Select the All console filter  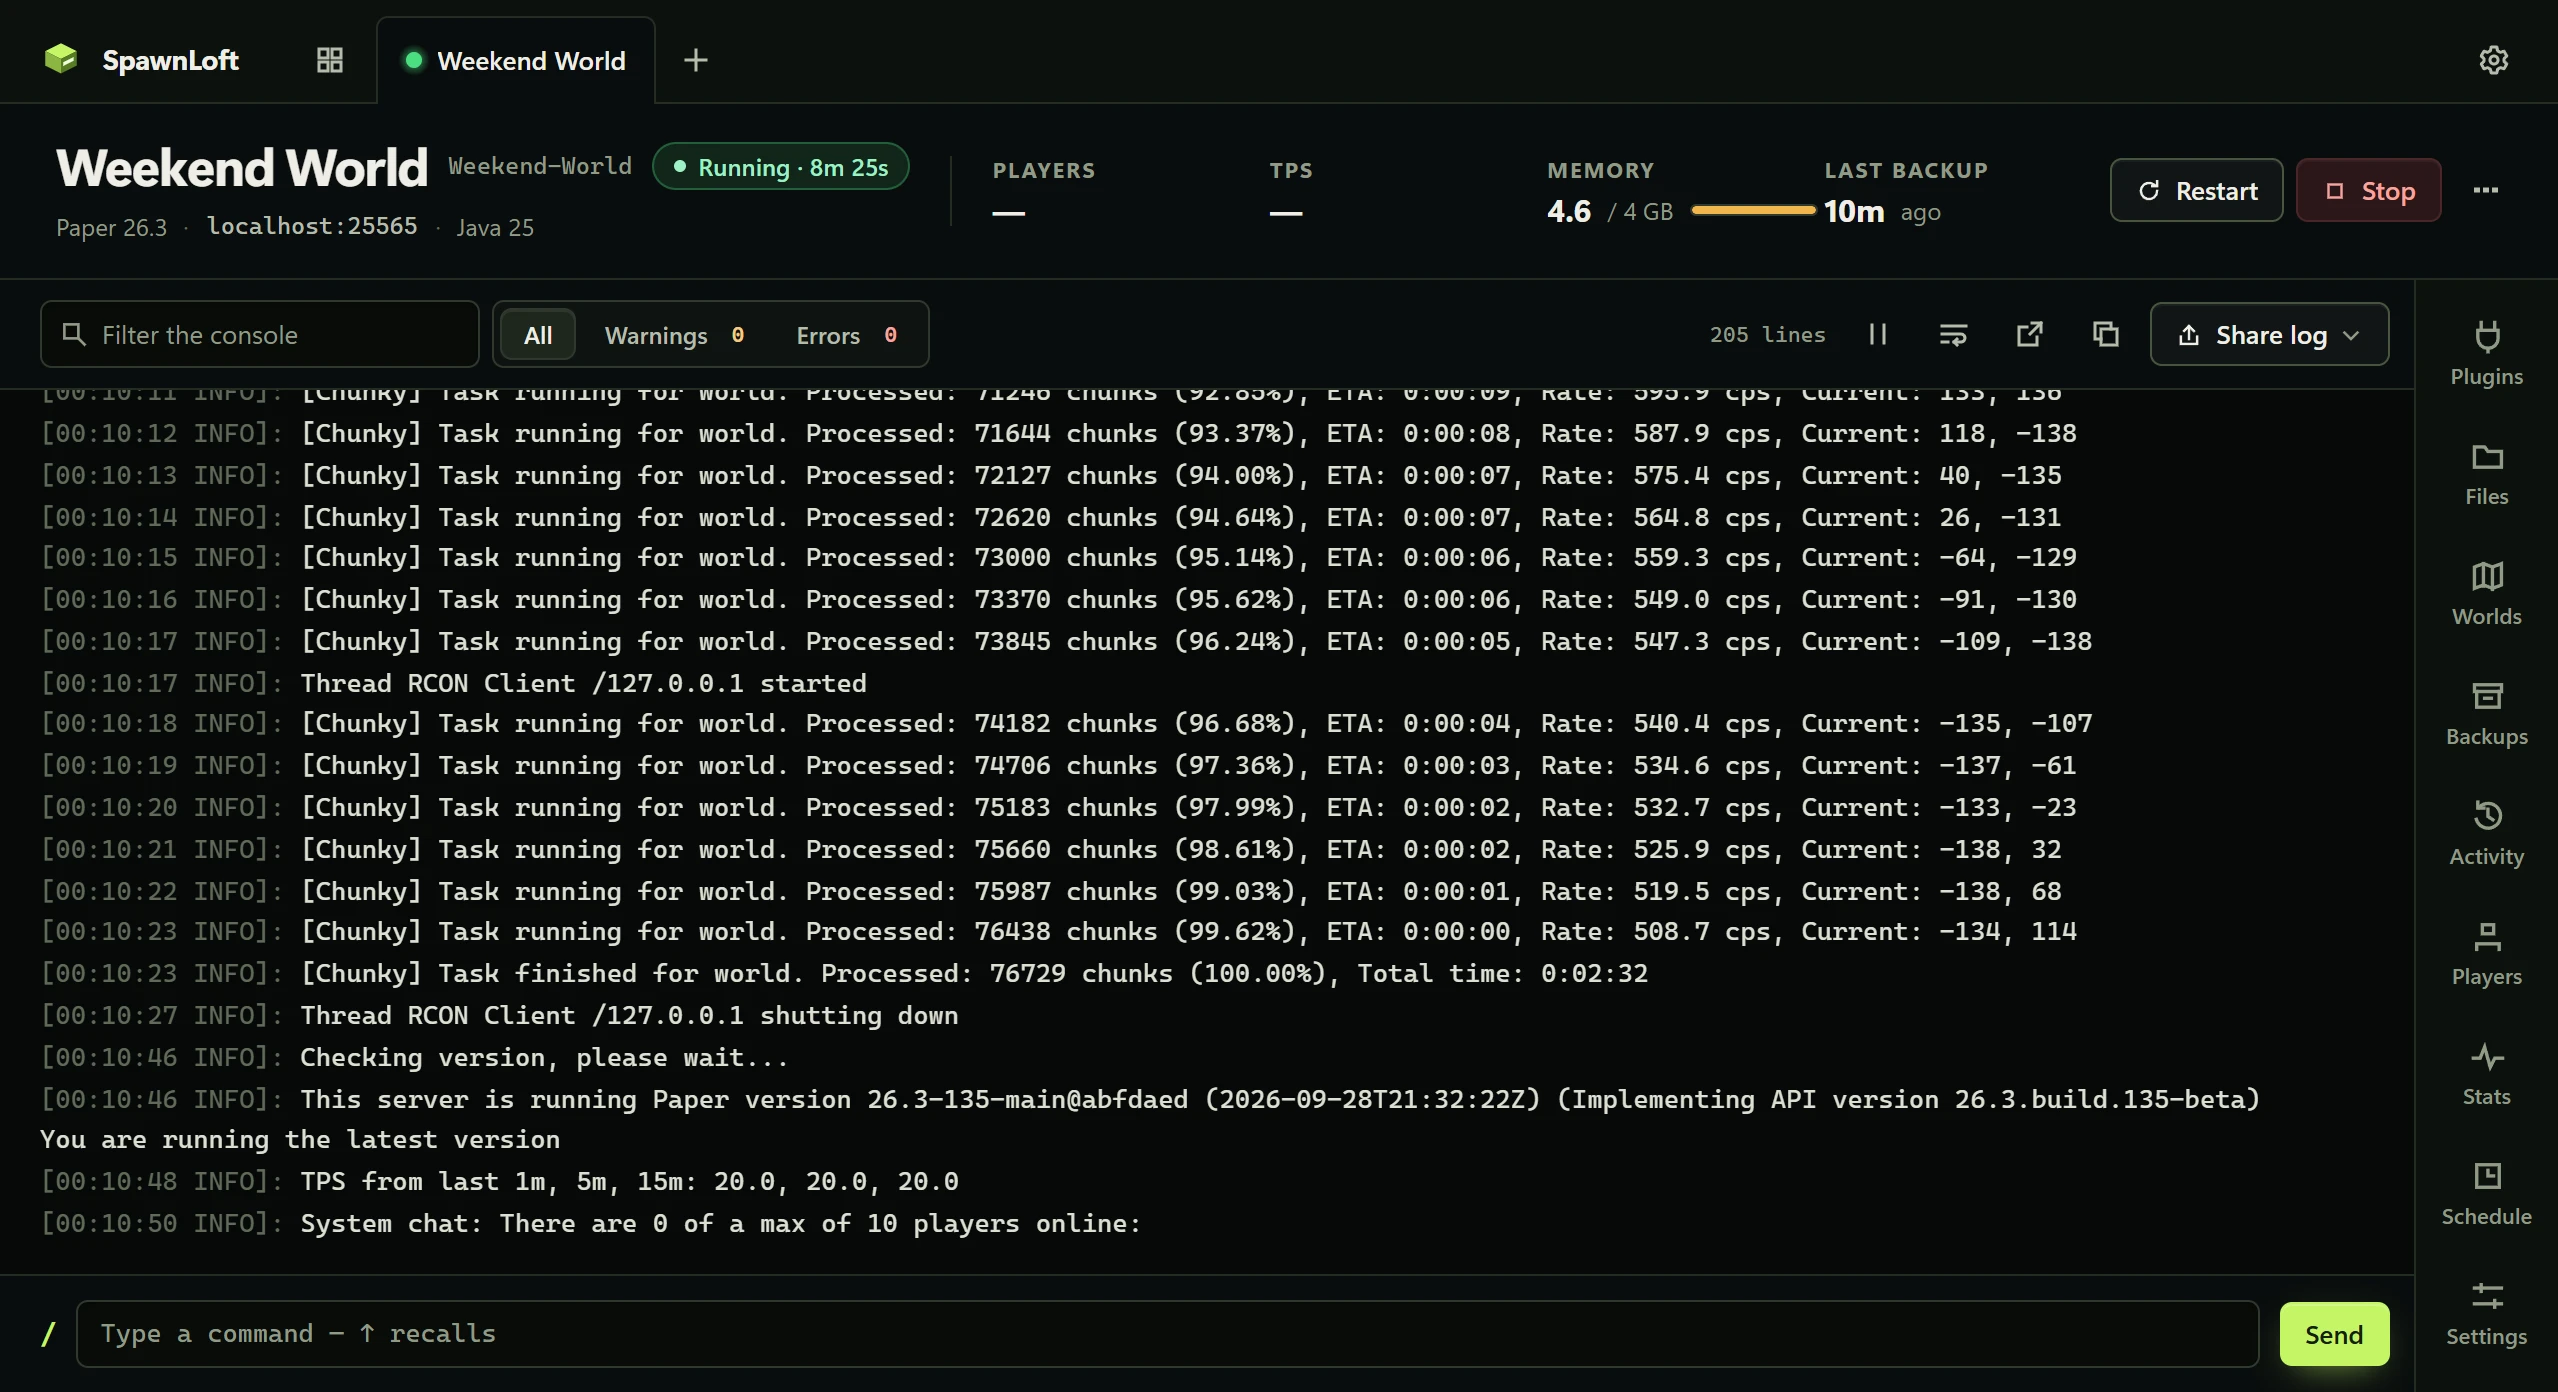coord(538,335)
